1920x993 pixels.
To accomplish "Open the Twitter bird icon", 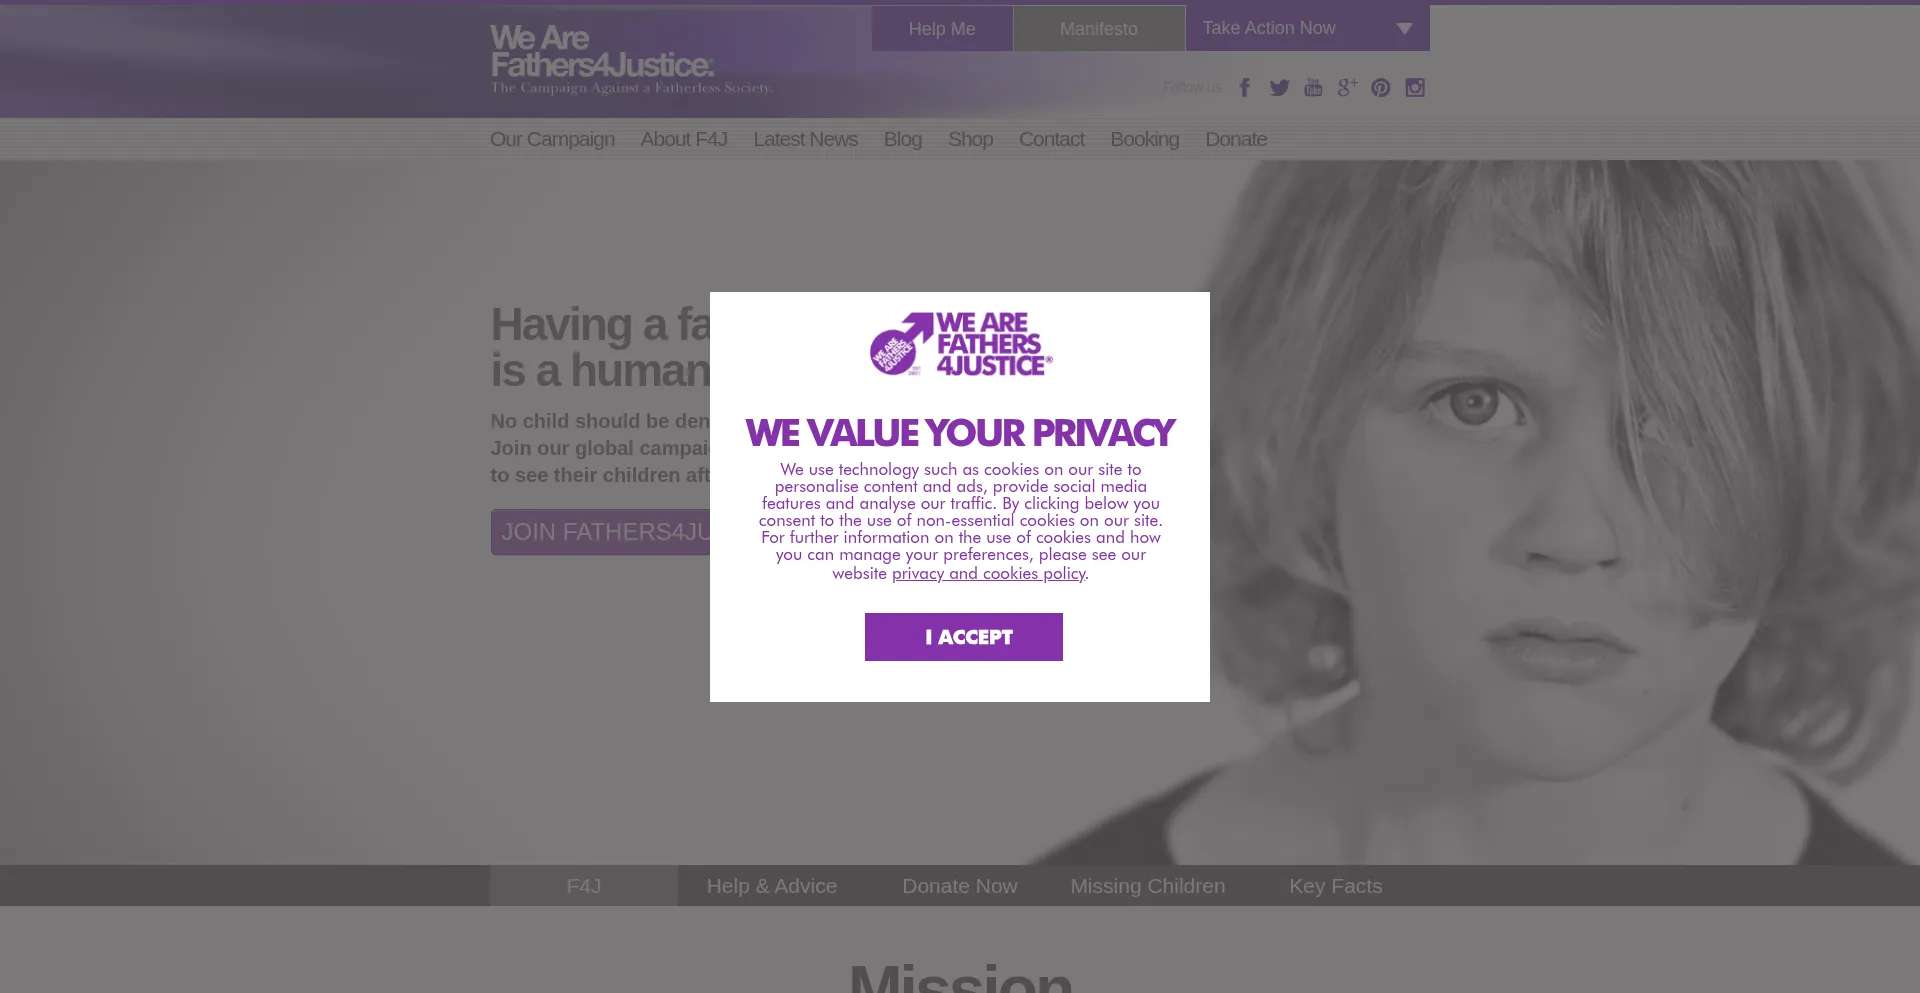I will (1279, 88).
